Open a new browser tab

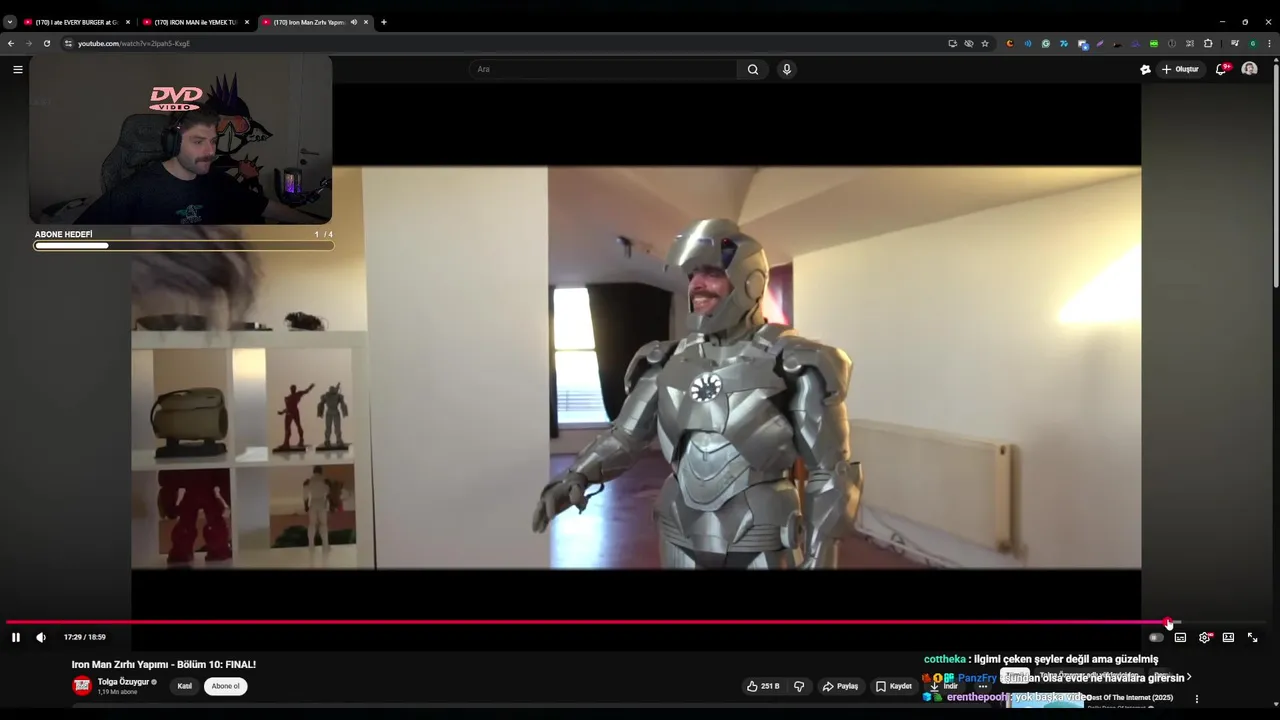click(383, 22)
